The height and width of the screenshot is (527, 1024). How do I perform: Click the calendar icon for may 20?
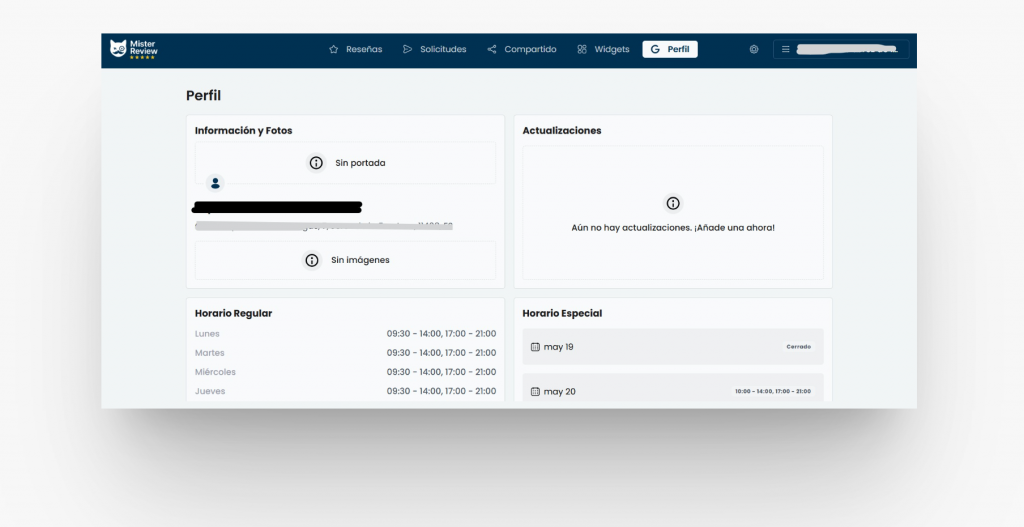coord(535,392)
